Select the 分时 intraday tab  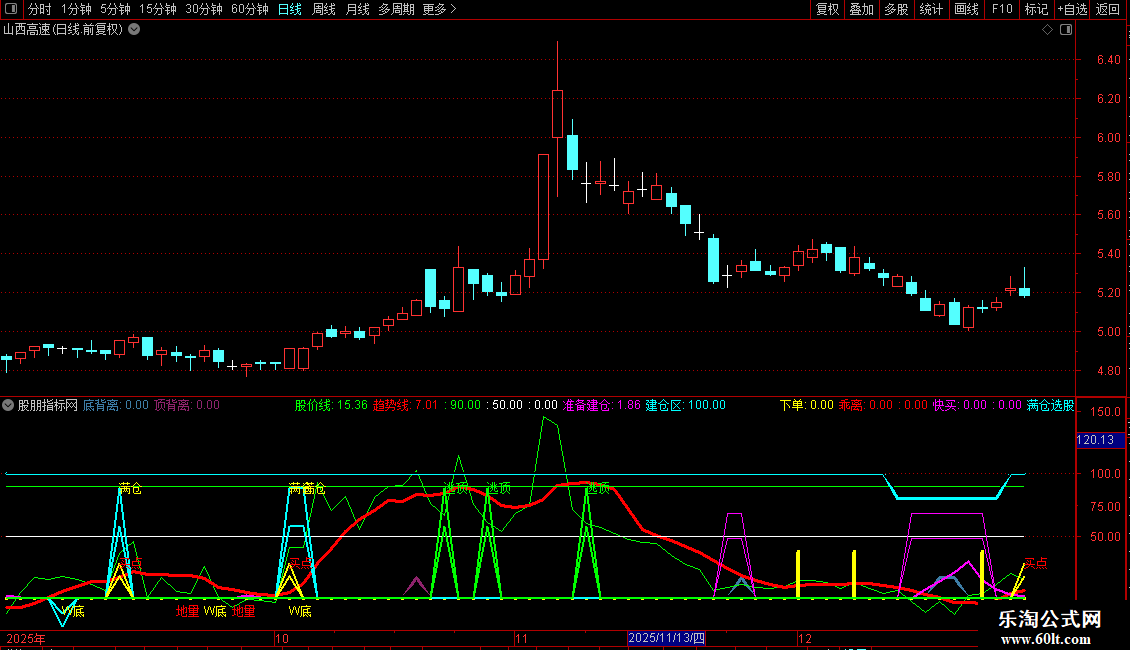pos(40,9)
